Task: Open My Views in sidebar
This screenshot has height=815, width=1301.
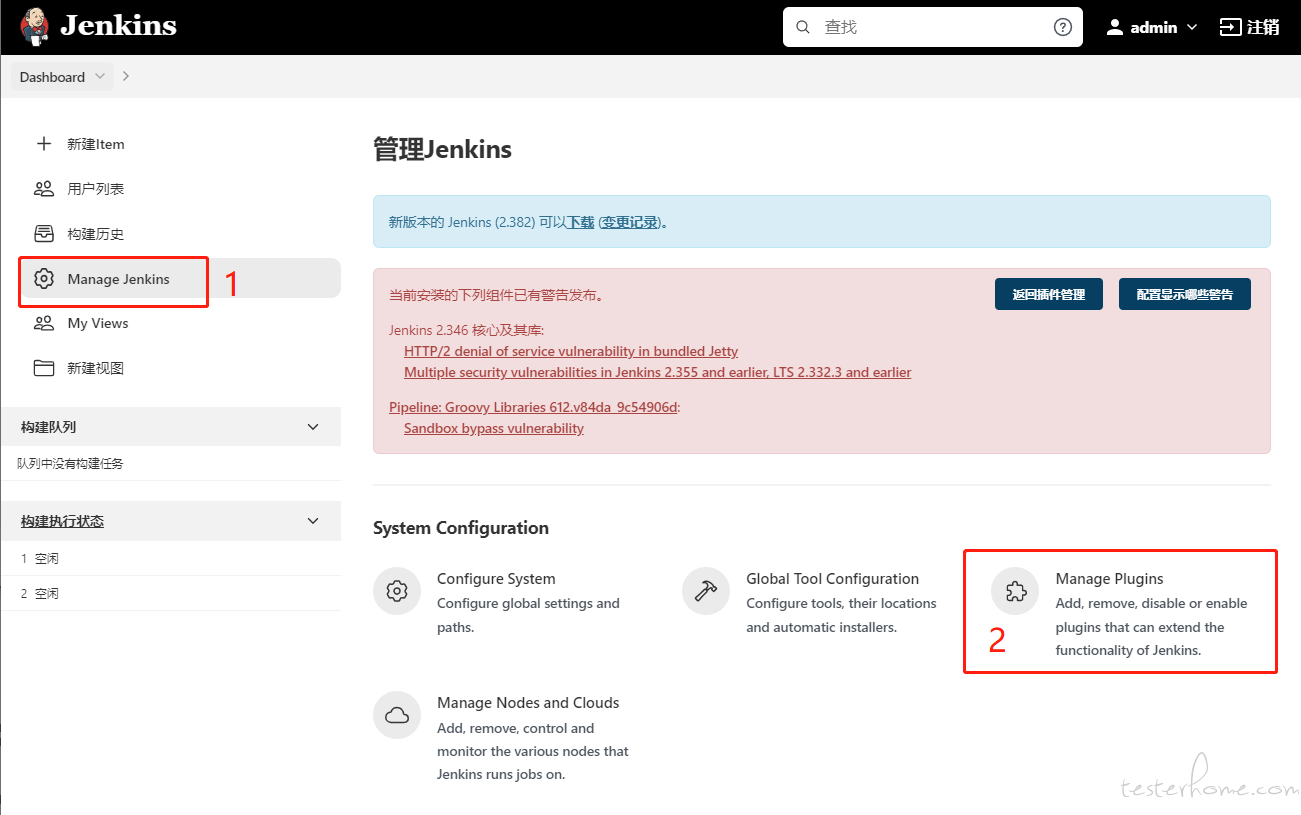Action: (x=98, y=323)
